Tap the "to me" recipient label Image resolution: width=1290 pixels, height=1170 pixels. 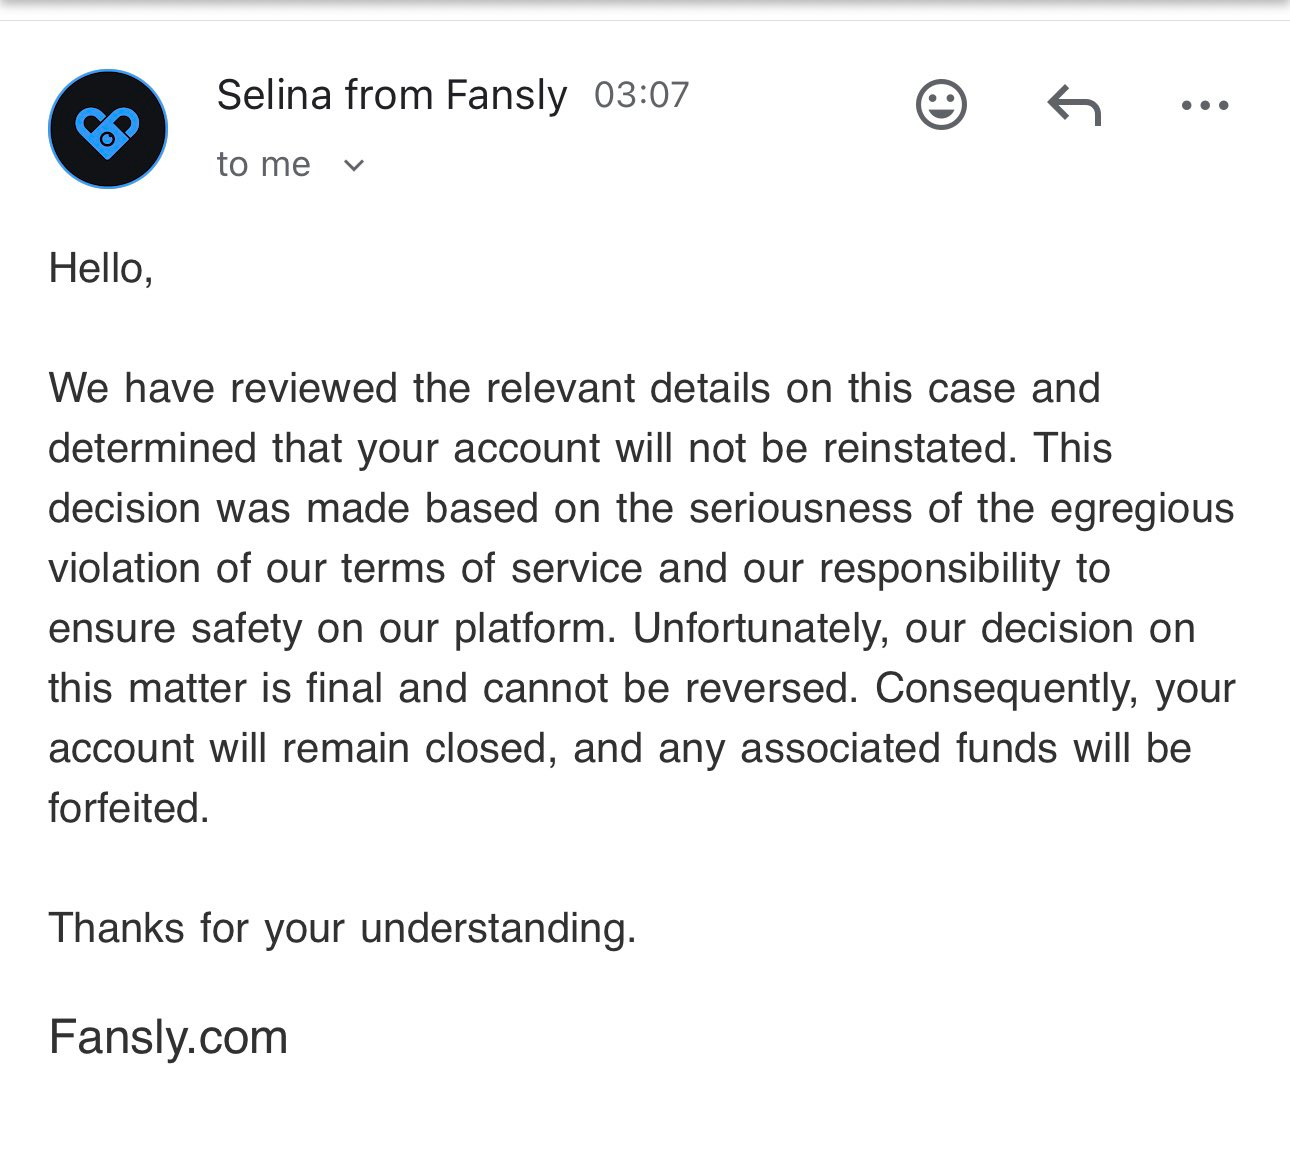point(263,165)
